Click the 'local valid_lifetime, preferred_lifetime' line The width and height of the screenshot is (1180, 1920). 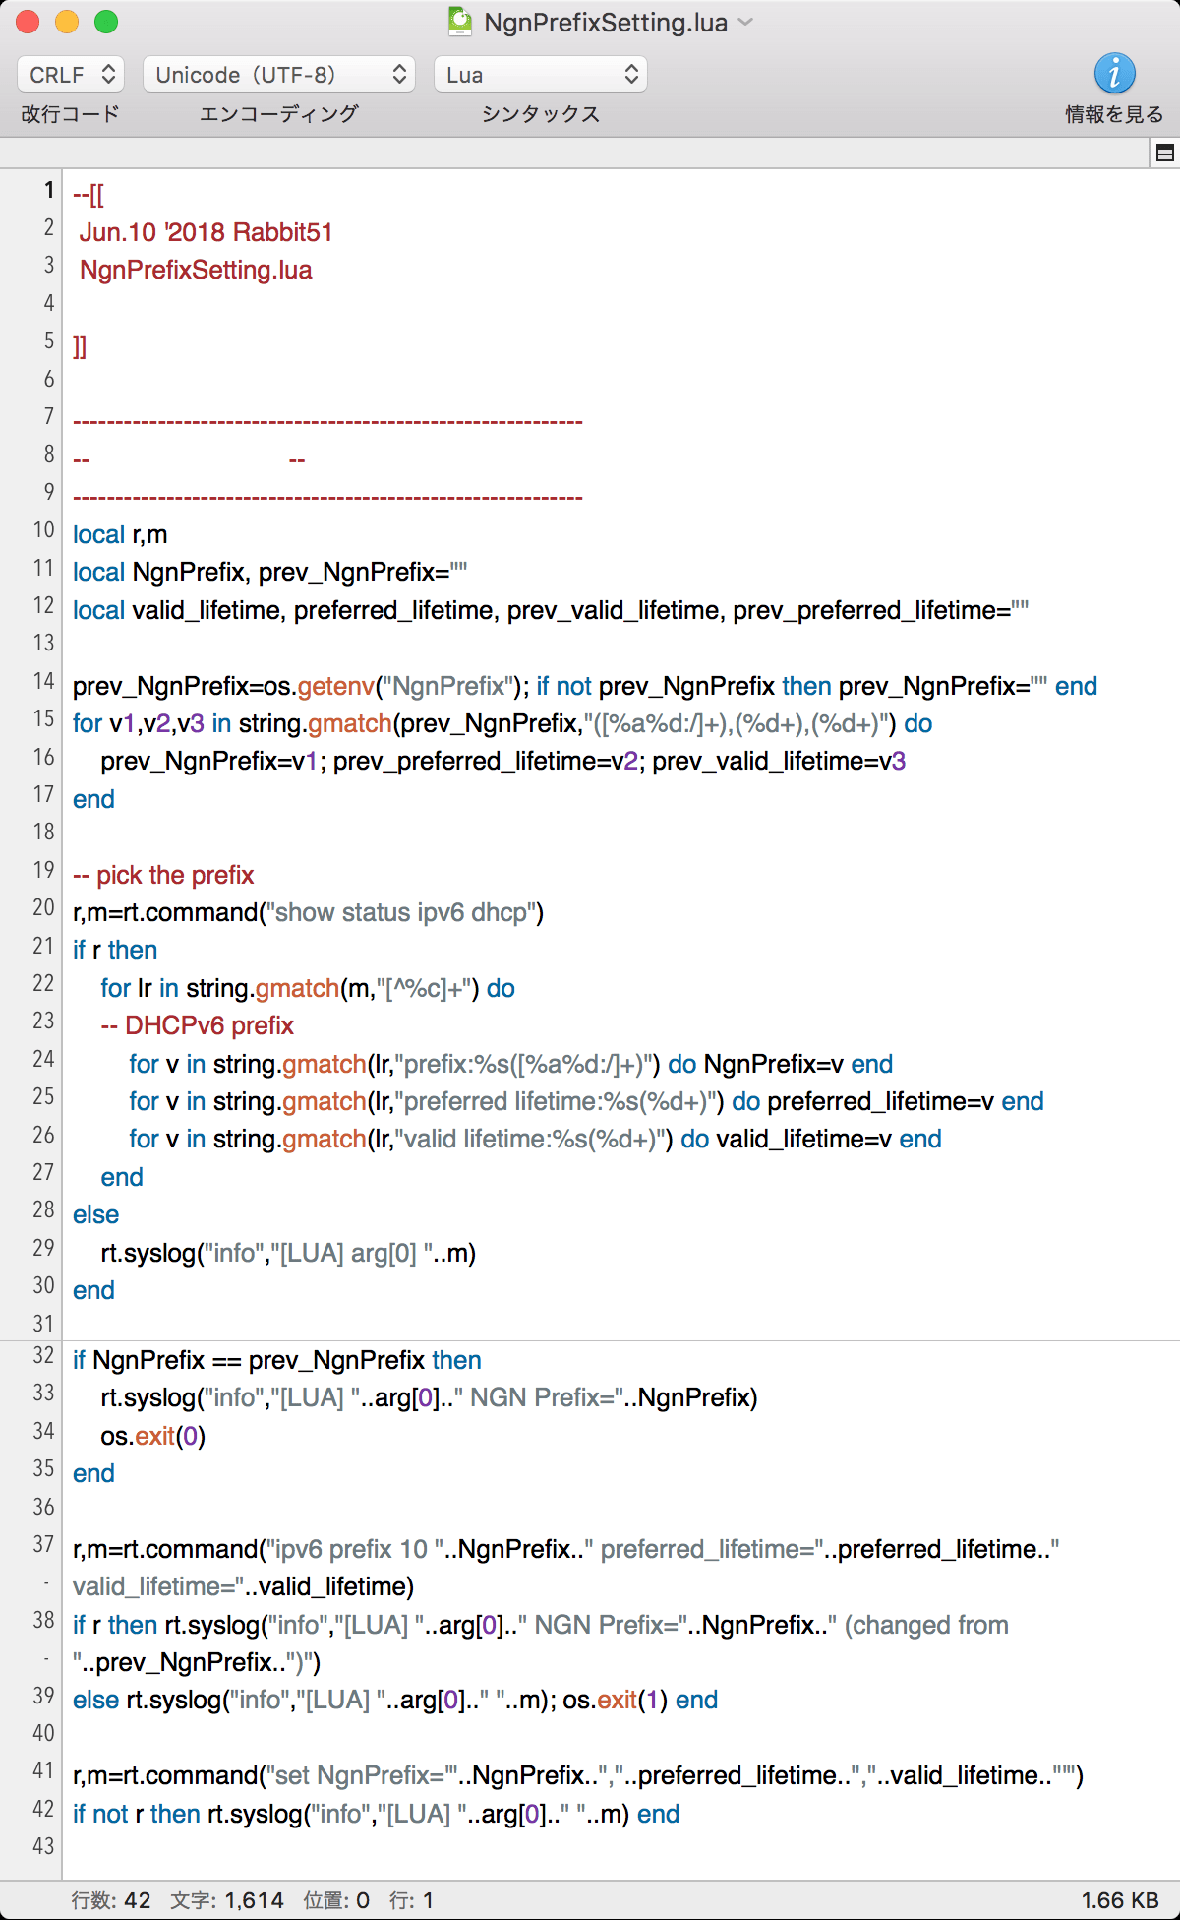click(551, 610)
